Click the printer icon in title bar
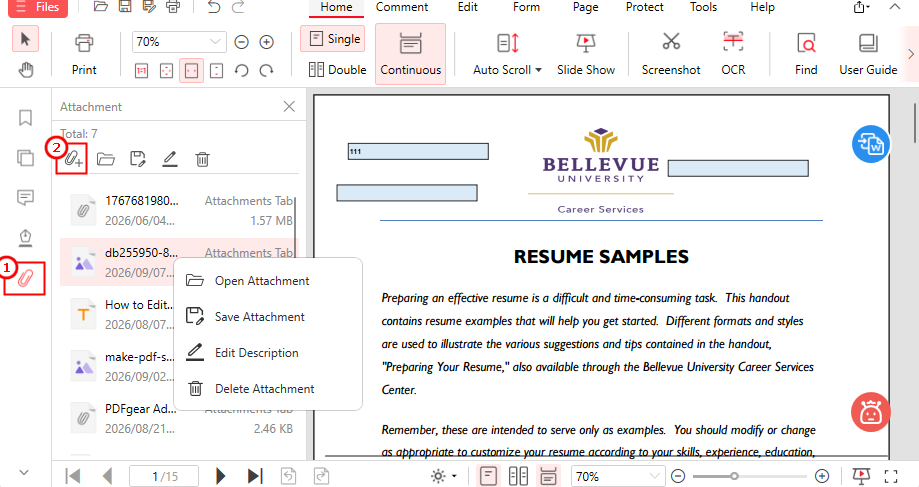 coord(173,7)
